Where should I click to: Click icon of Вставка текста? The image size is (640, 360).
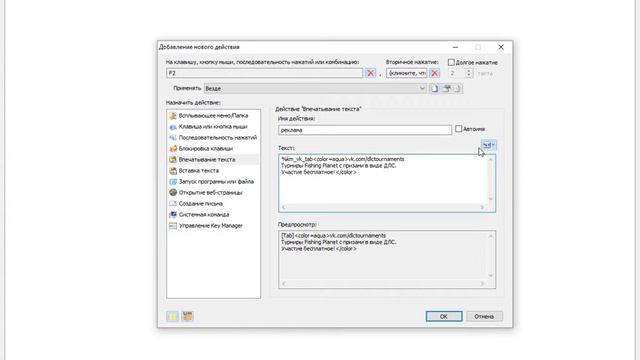[x=173, y=171]
